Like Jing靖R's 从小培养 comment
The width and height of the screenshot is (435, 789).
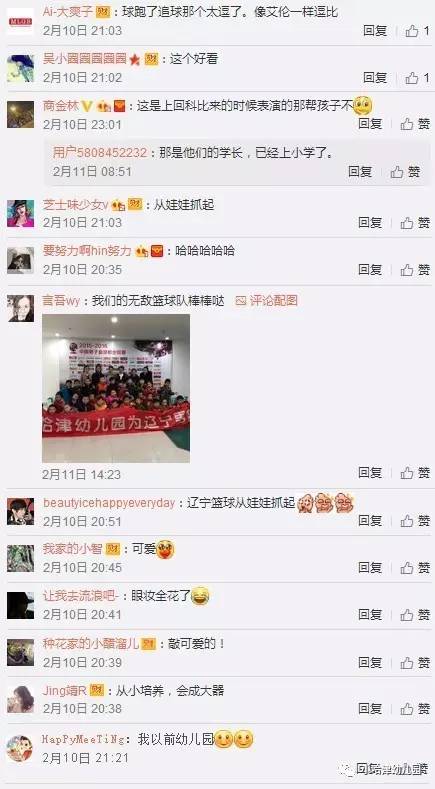(x=415, y=708)
